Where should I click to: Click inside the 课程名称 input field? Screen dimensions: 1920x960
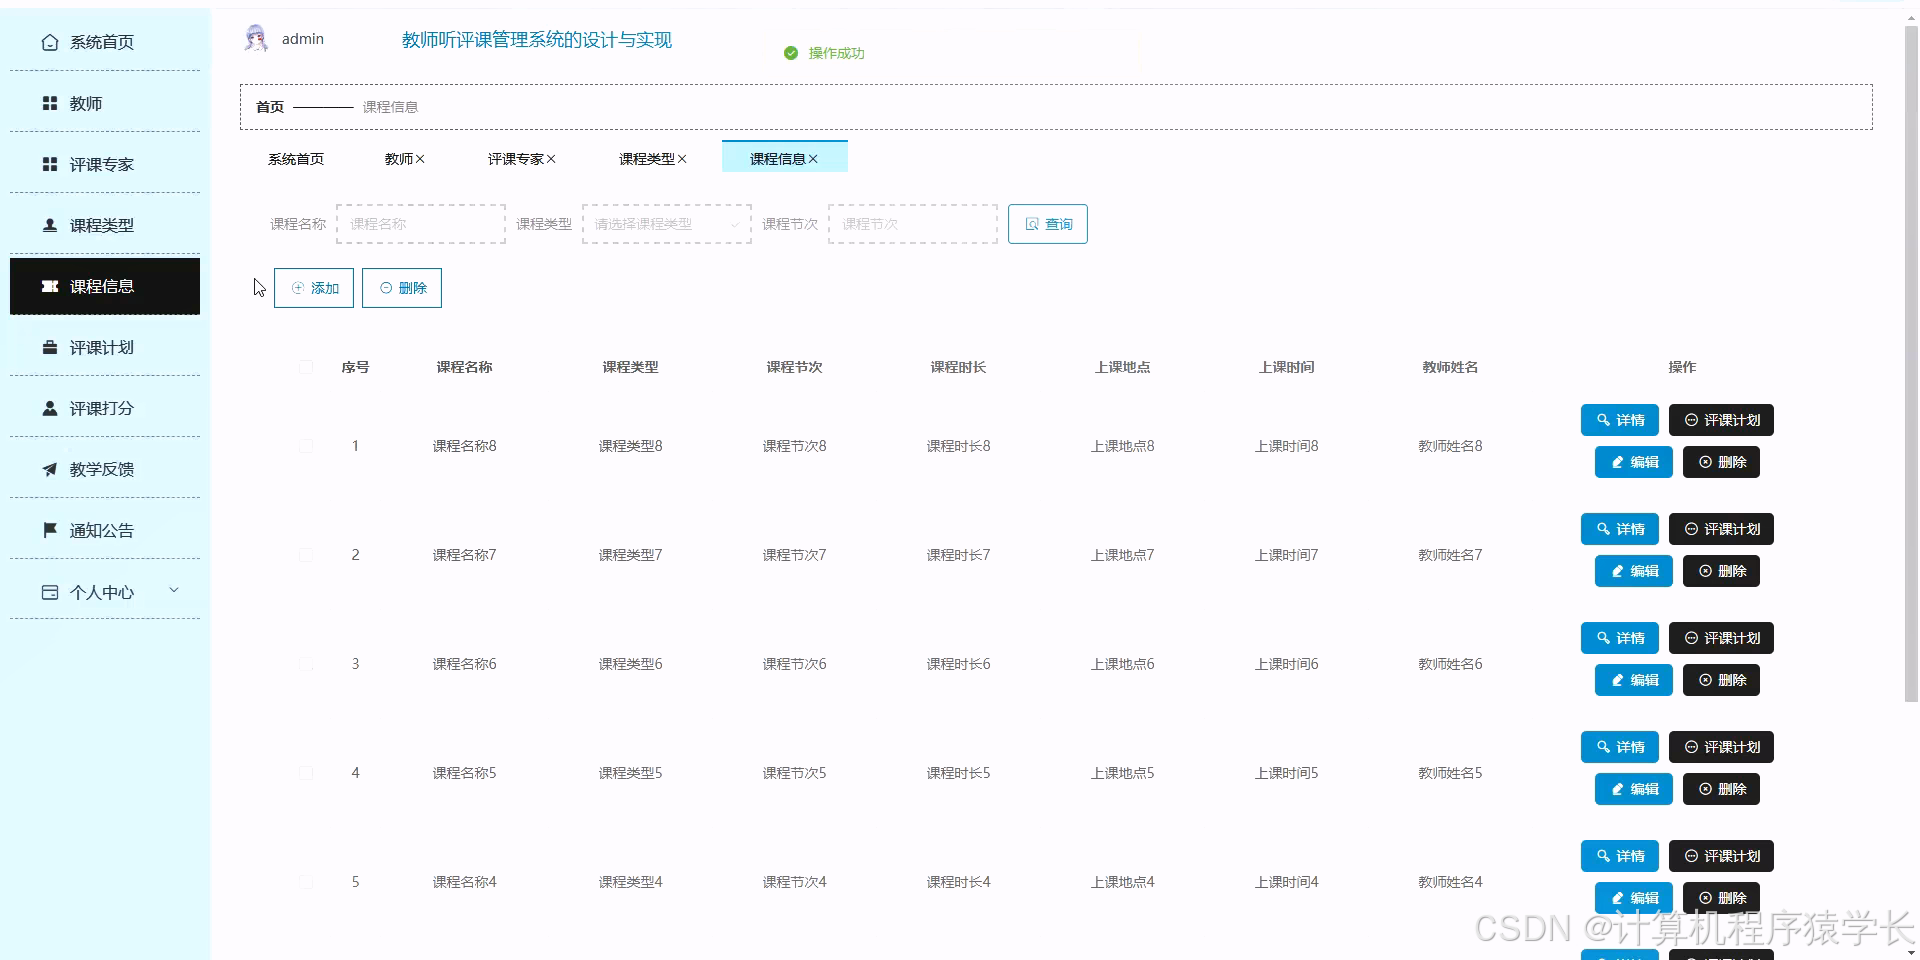click(x=420, y=224)
